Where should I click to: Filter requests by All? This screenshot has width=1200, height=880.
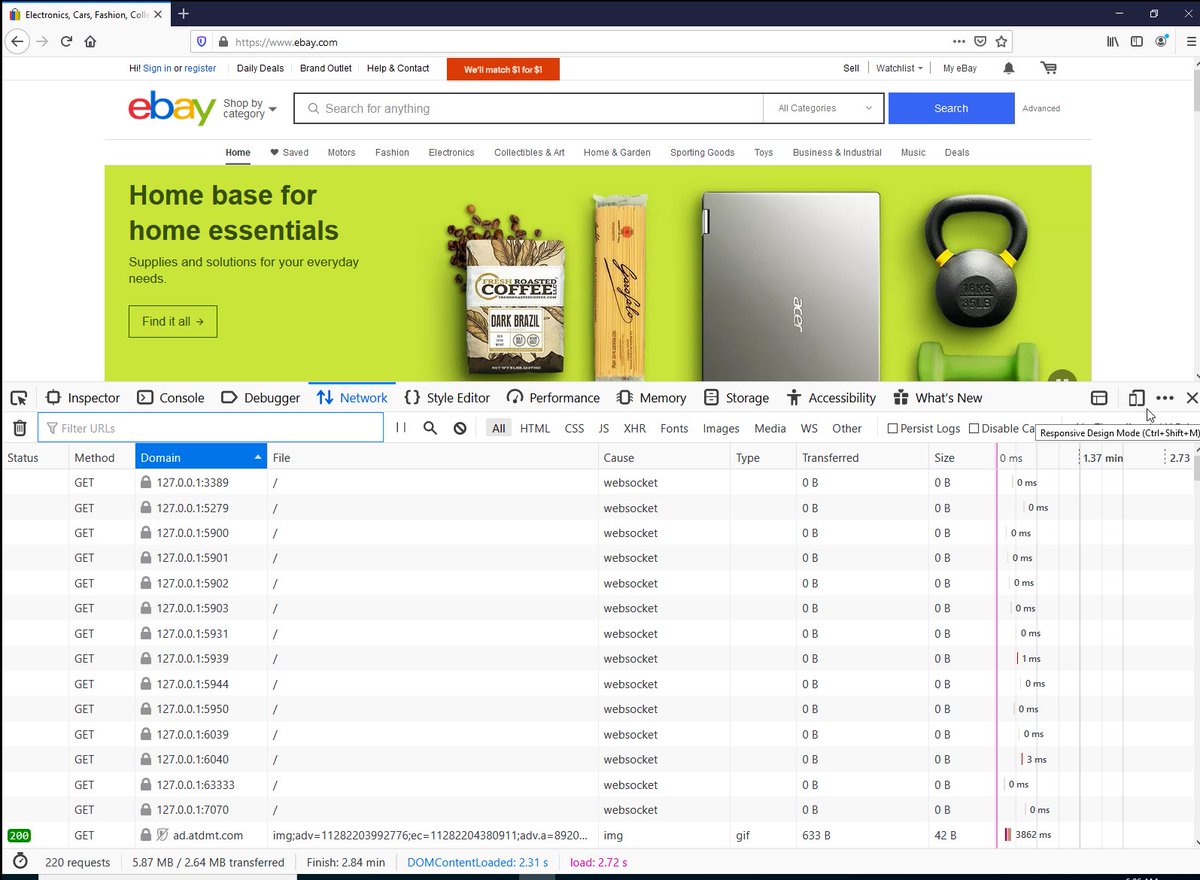pyautogui.click(x=498, y=428)
